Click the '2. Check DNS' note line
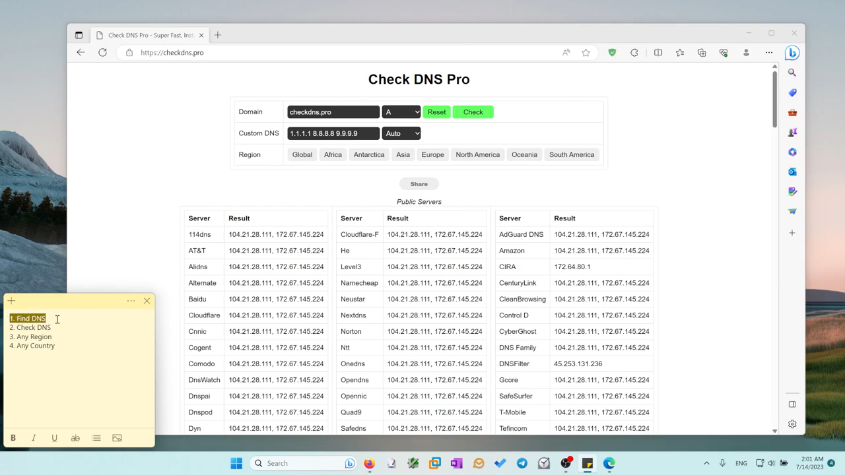The width and height of the screenshot is (845, 475). pos(30,327)
